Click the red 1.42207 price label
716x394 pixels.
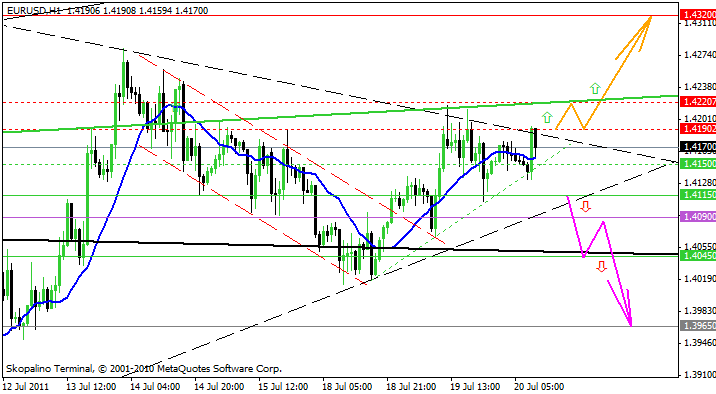coord(698,102)
